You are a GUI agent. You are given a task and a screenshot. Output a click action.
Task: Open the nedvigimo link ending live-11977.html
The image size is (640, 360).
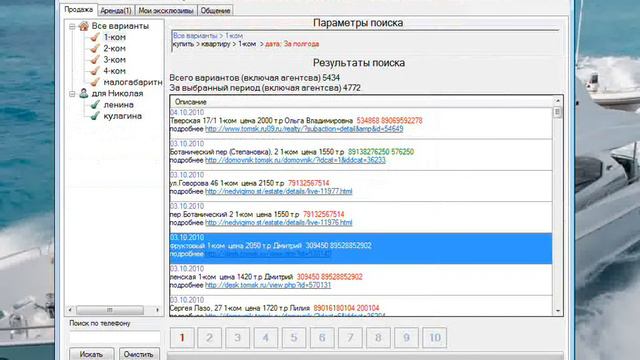(278, 191)
